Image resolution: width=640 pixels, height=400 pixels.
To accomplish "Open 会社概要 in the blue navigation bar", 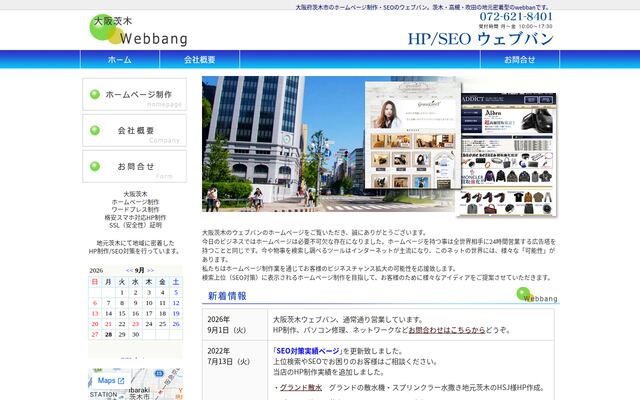I will [199, 60].
